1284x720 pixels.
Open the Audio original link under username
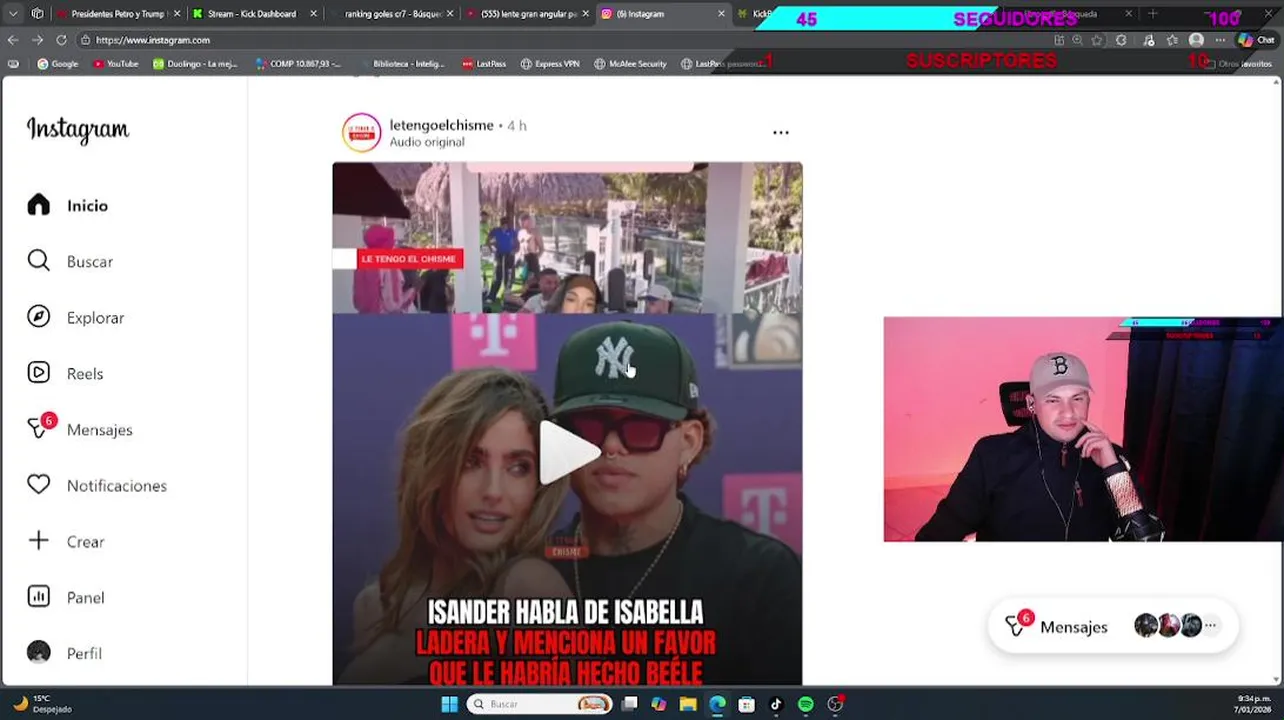click(427, 142)
